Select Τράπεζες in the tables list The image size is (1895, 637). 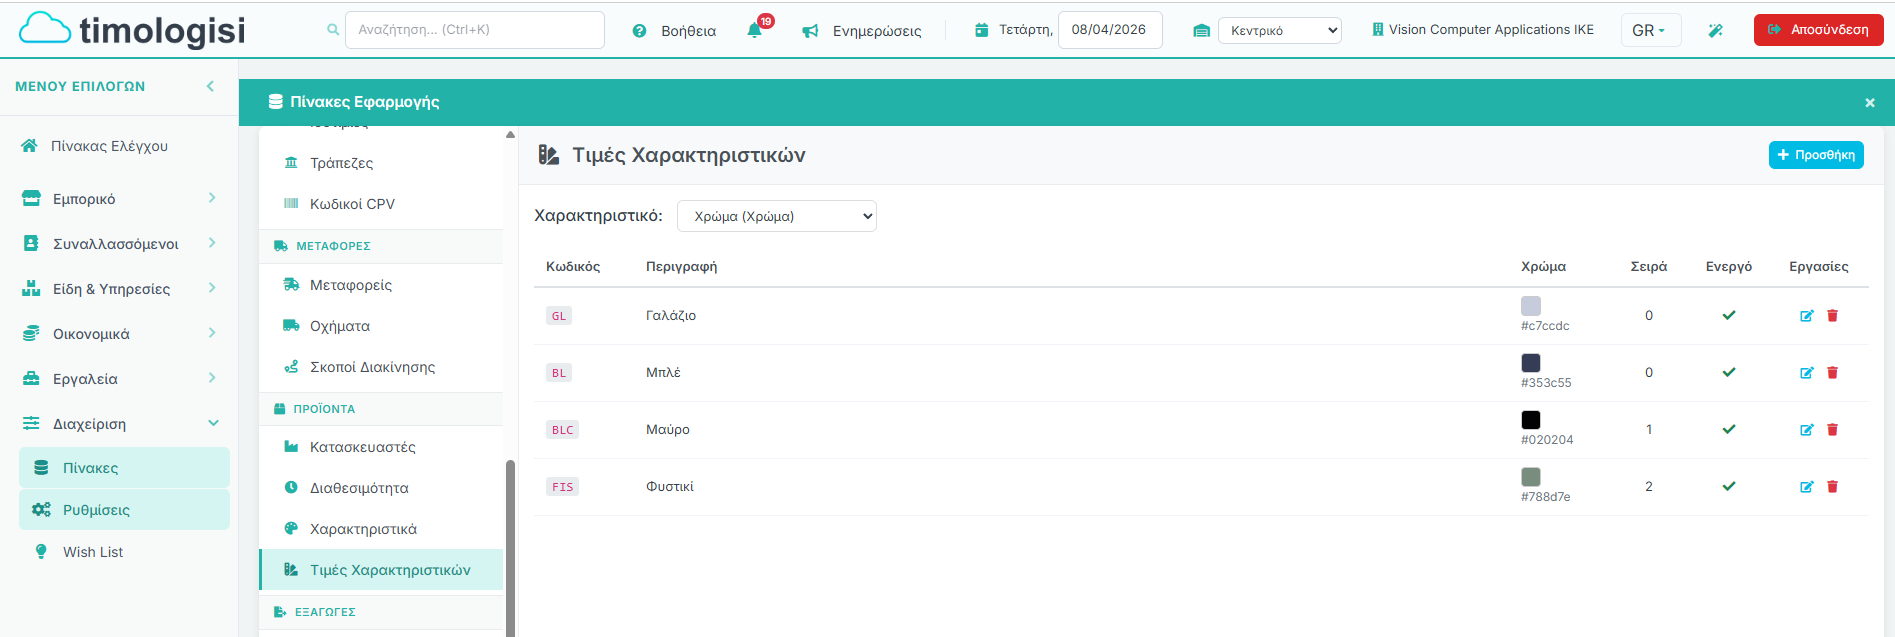[381, 163]
